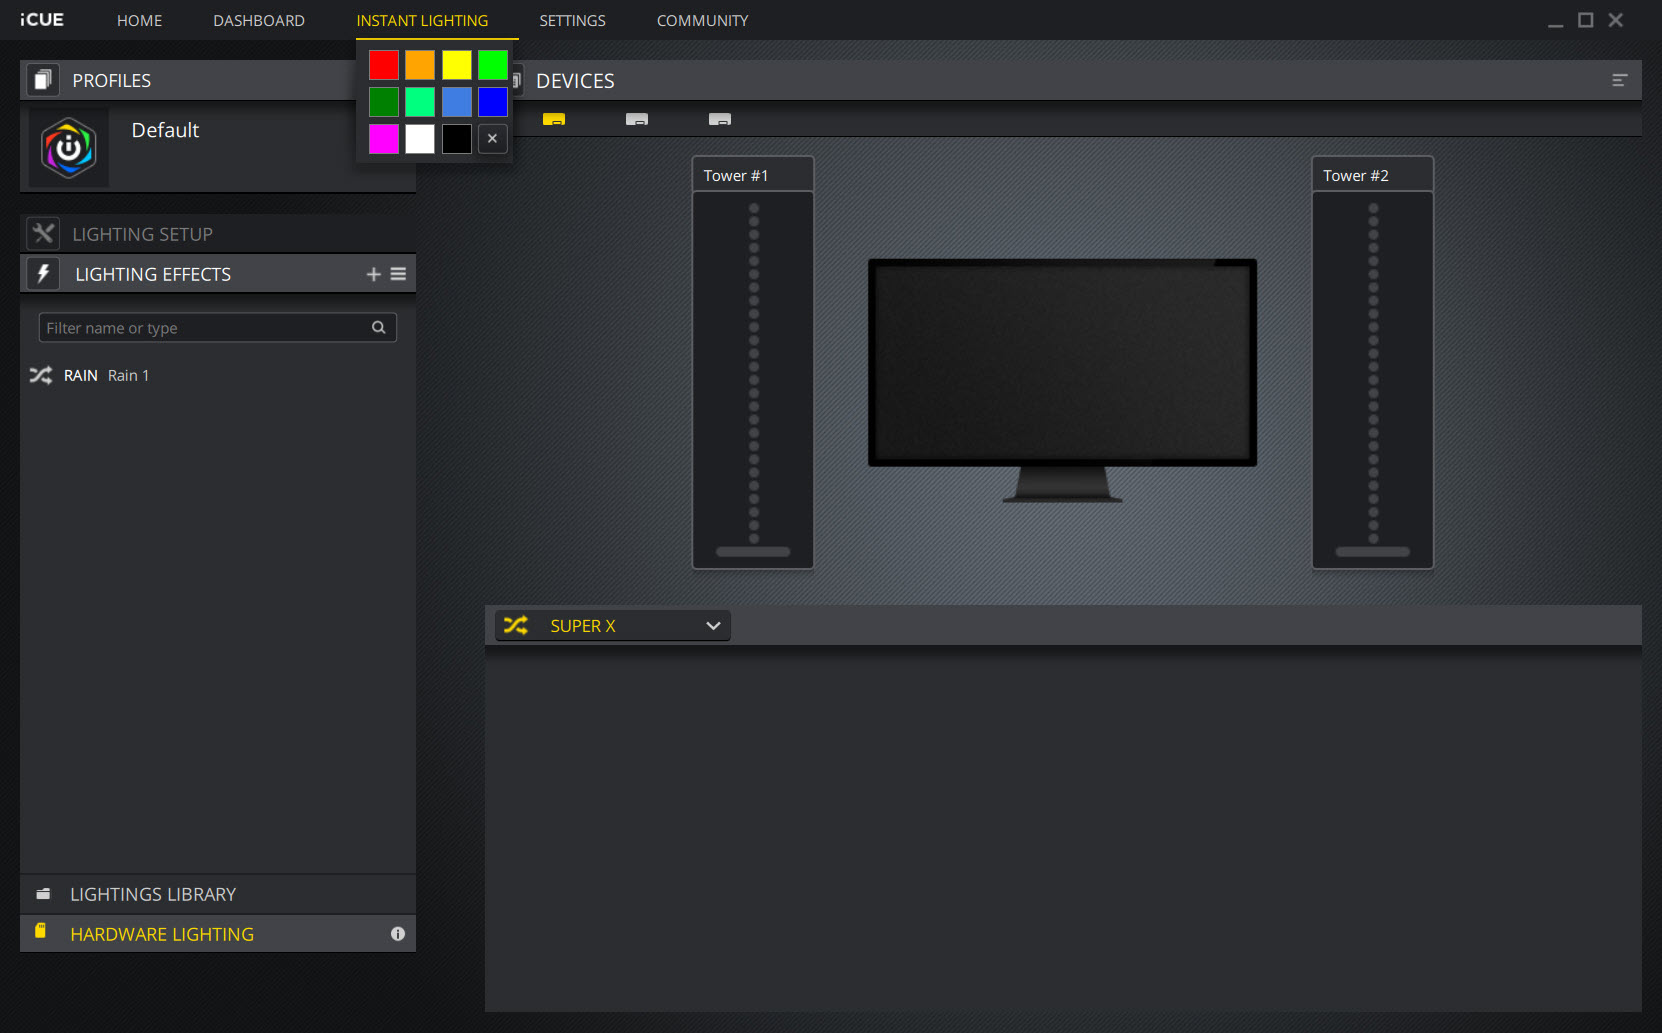1662x1033 pixels.
Task: Apply the magenta color swatch
Action: [x=384, y=139]
